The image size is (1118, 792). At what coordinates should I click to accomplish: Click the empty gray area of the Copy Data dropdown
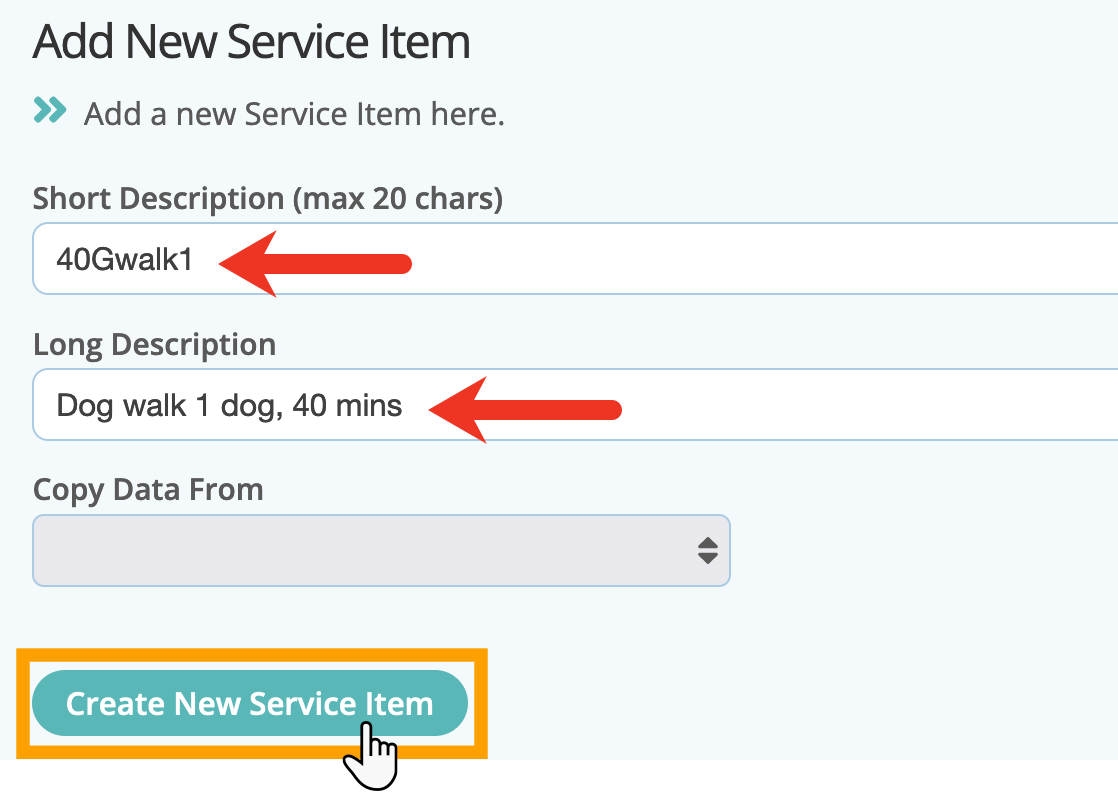tap(364, 550)
